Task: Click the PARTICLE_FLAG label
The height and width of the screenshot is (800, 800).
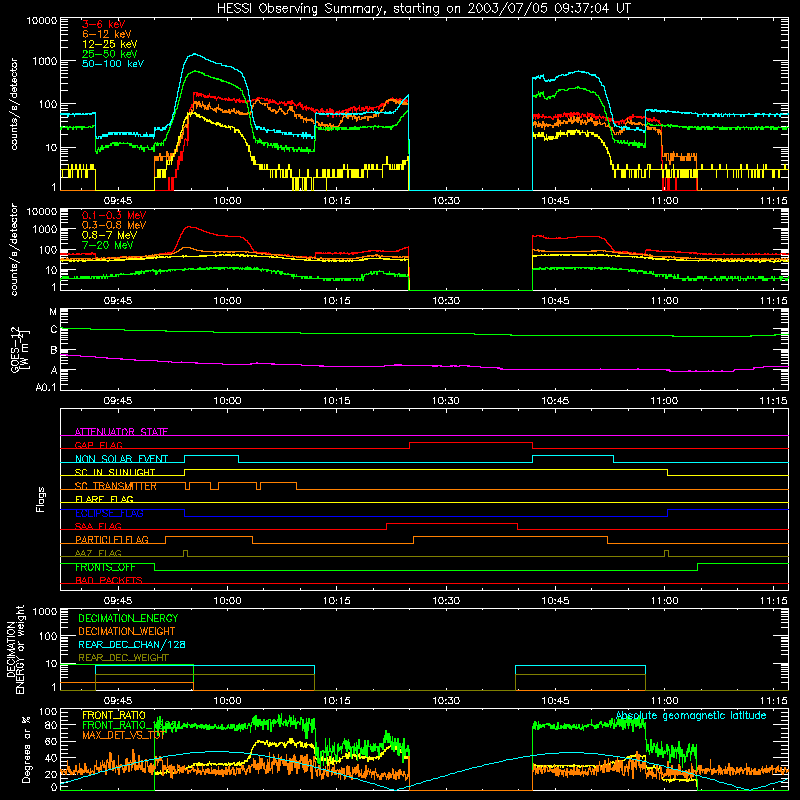Action: 112,540
